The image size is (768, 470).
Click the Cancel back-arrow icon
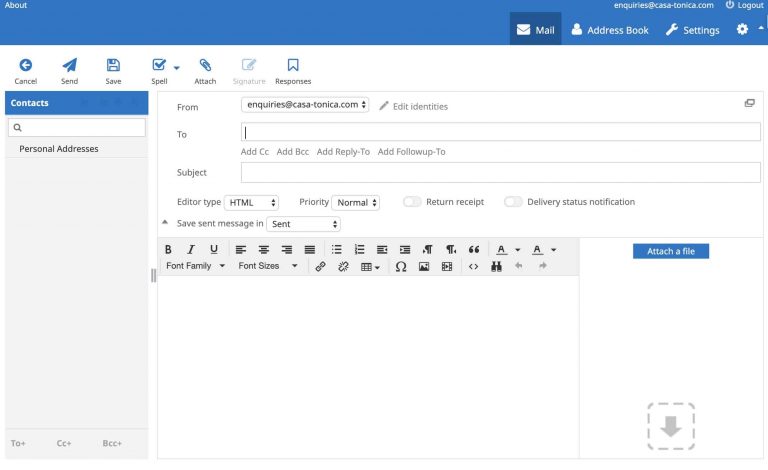(25, 65)
